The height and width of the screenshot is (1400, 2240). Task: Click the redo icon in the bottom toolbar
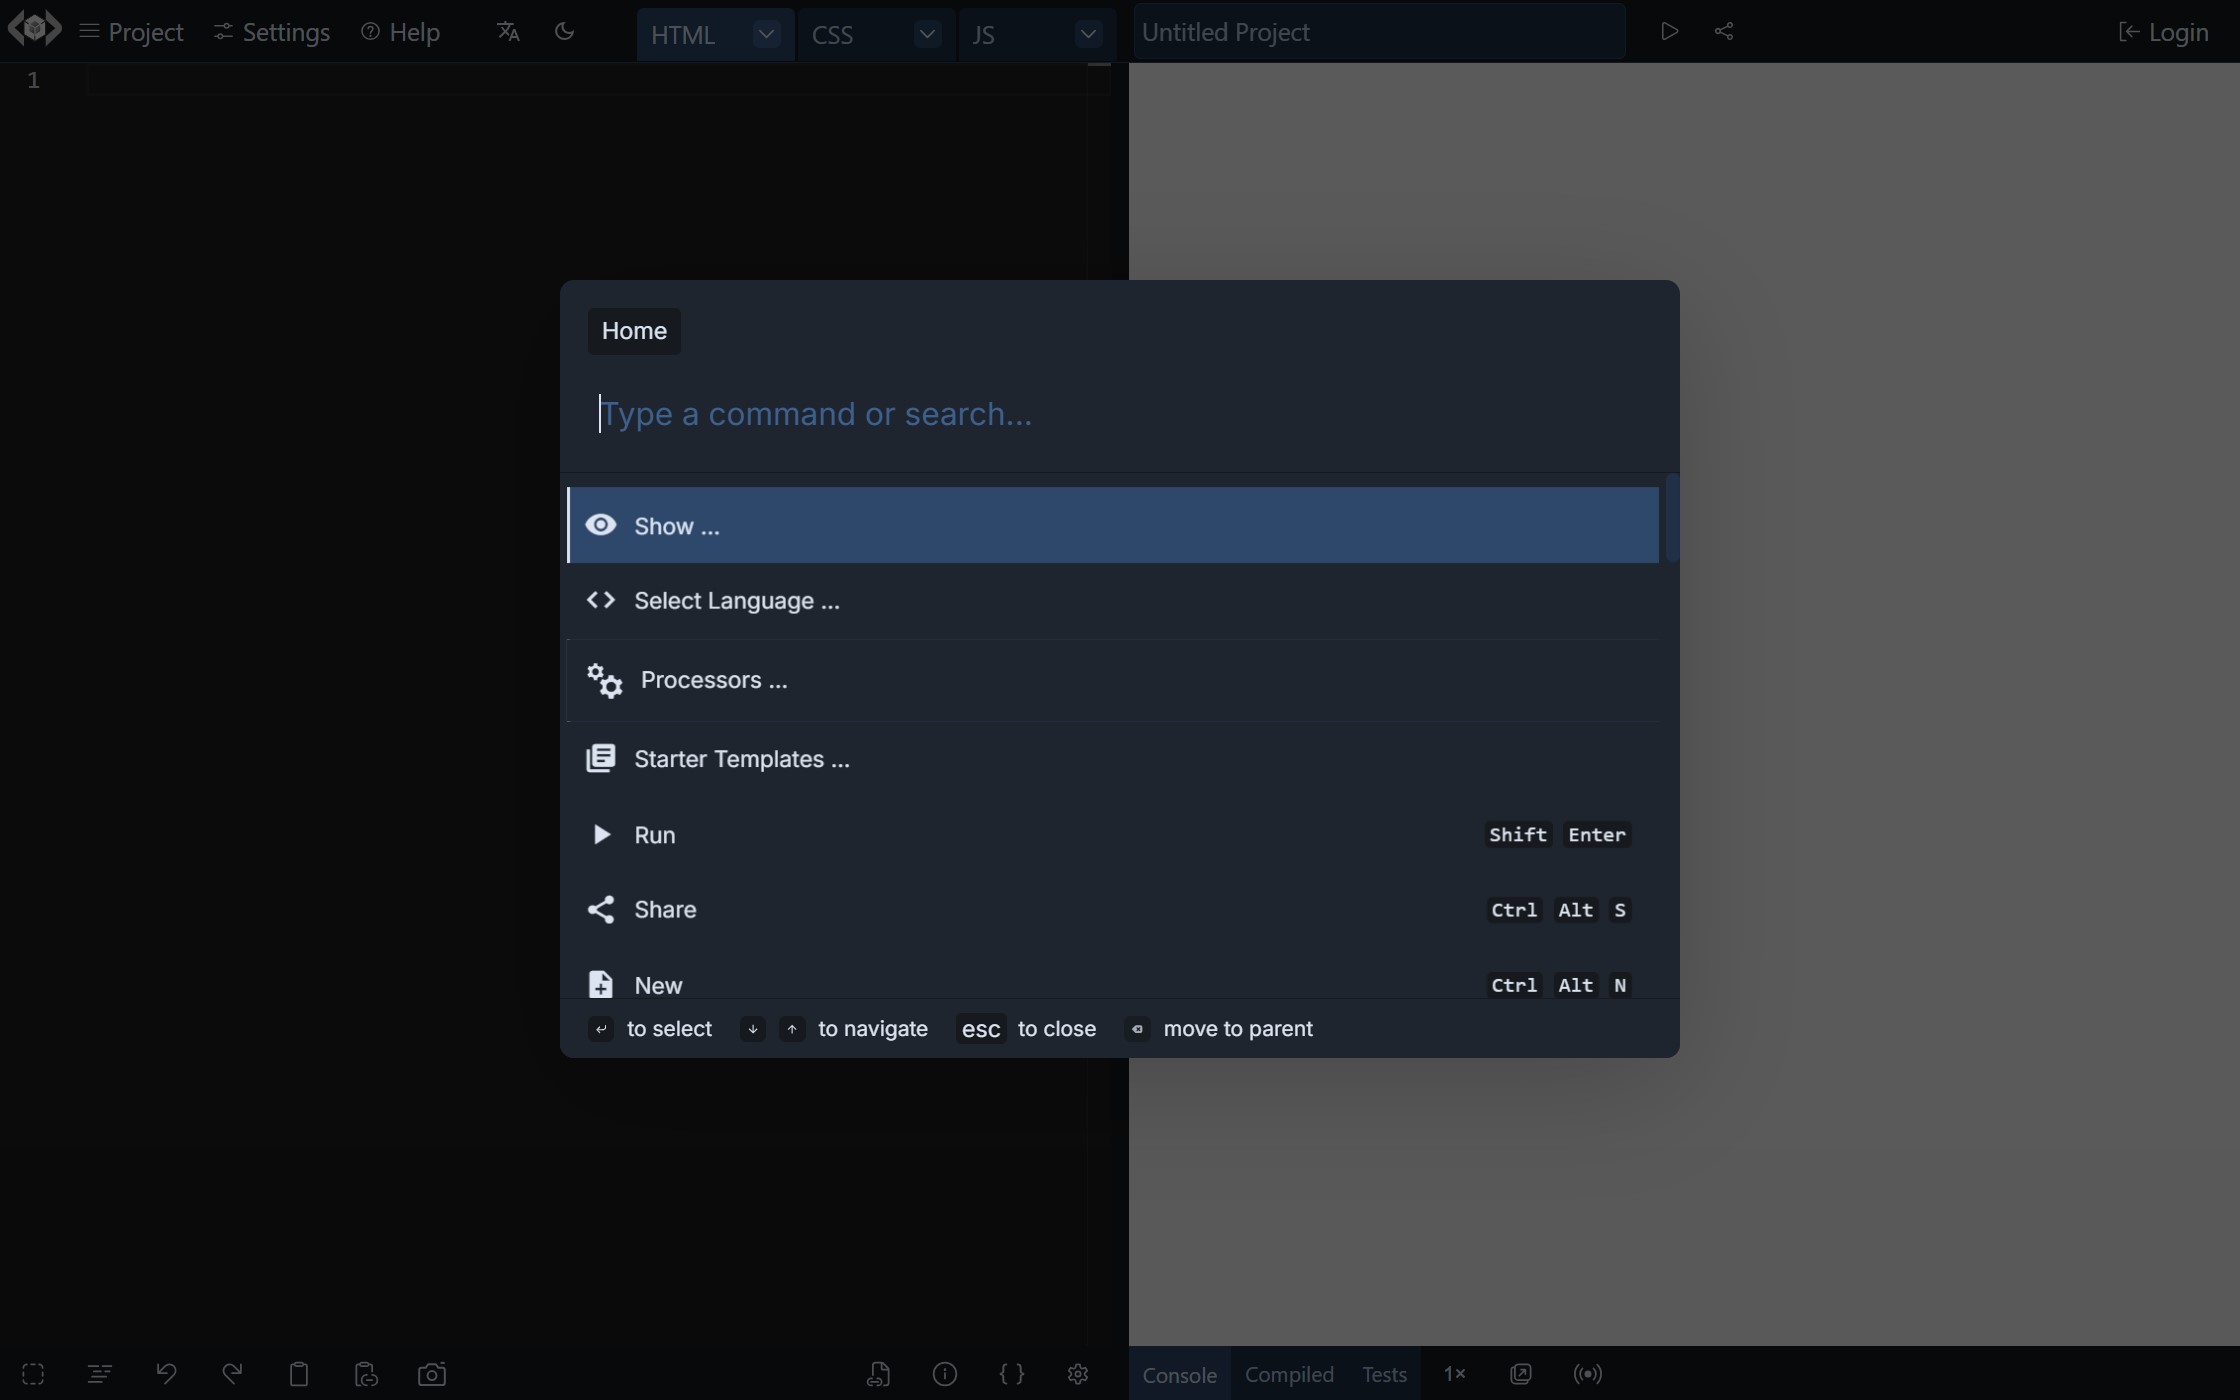232,1374
